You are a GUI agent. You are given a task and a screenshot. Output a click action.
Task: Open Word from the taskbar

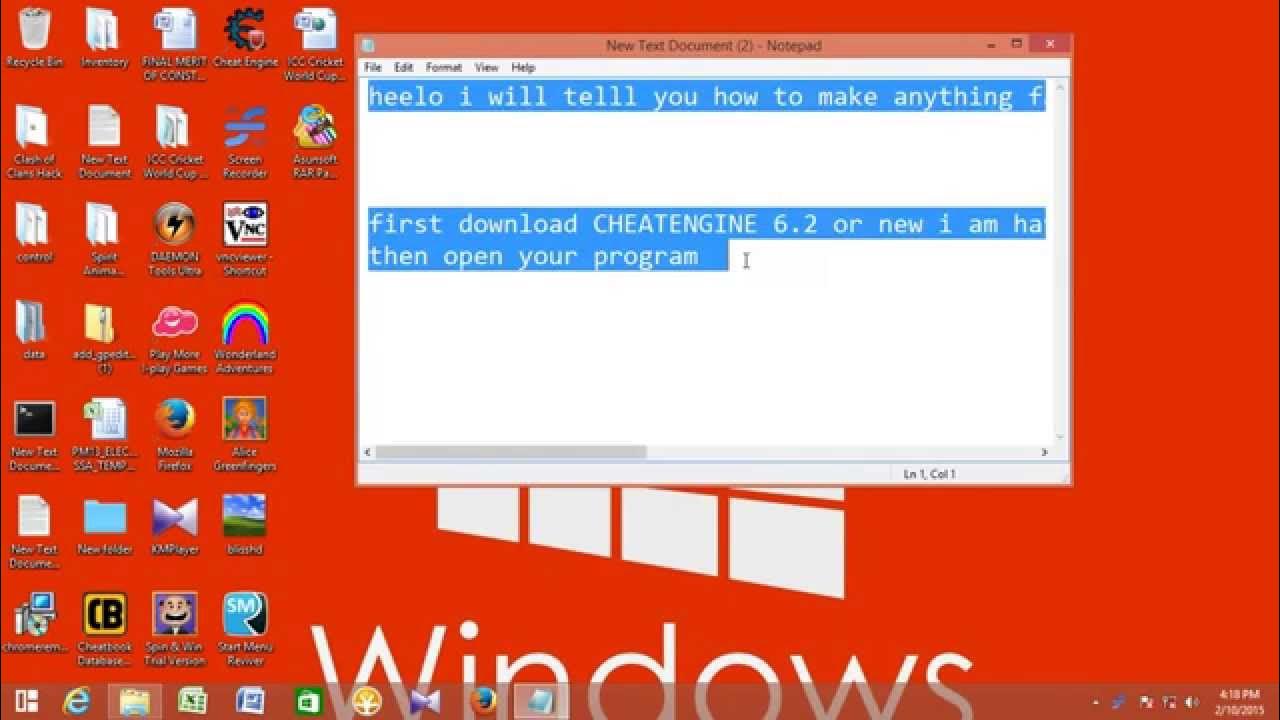(x=250, y=701)
